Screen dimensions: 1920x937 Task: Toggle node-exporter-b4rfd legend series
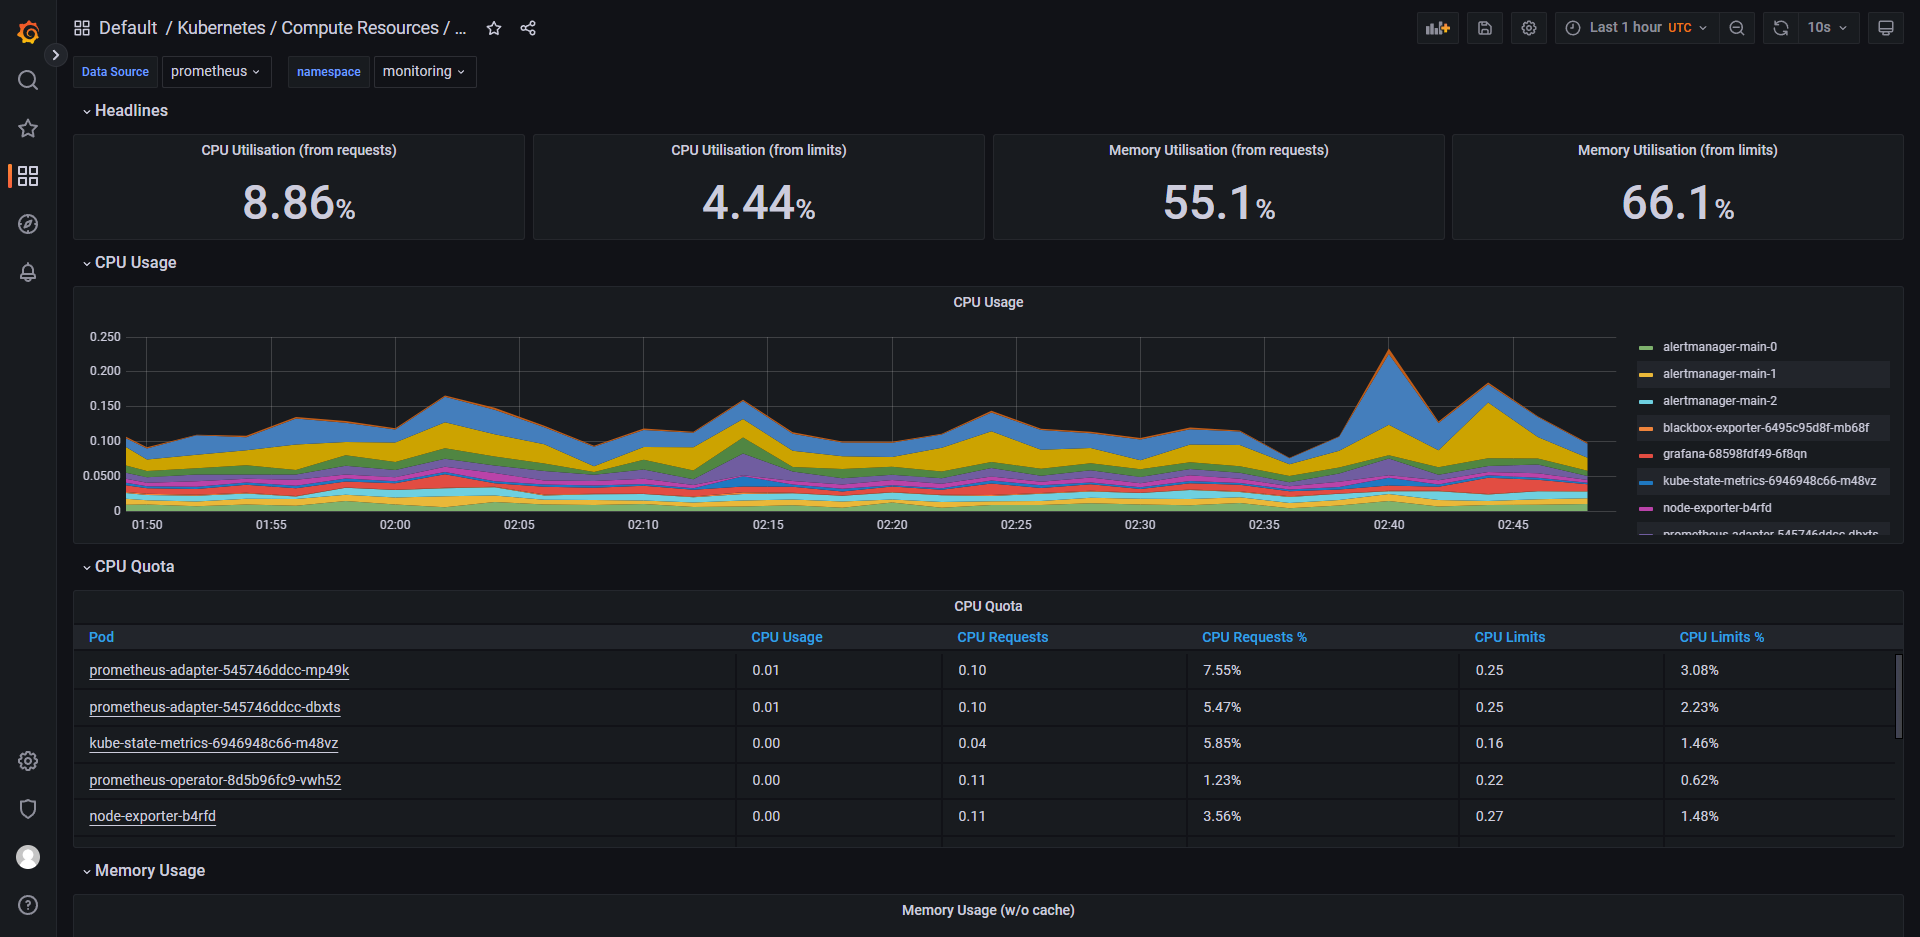click(1716, 508)
